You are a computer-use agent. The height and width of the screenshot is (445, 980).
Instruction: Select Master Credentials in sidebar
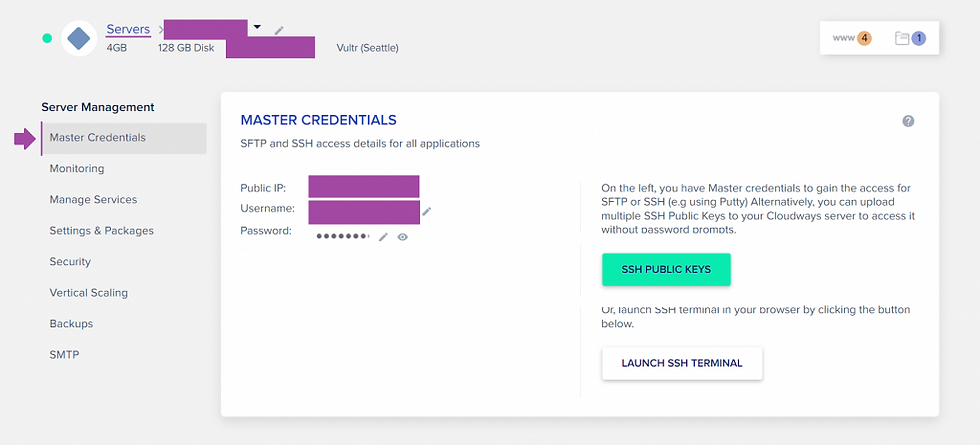pos(97,138)
